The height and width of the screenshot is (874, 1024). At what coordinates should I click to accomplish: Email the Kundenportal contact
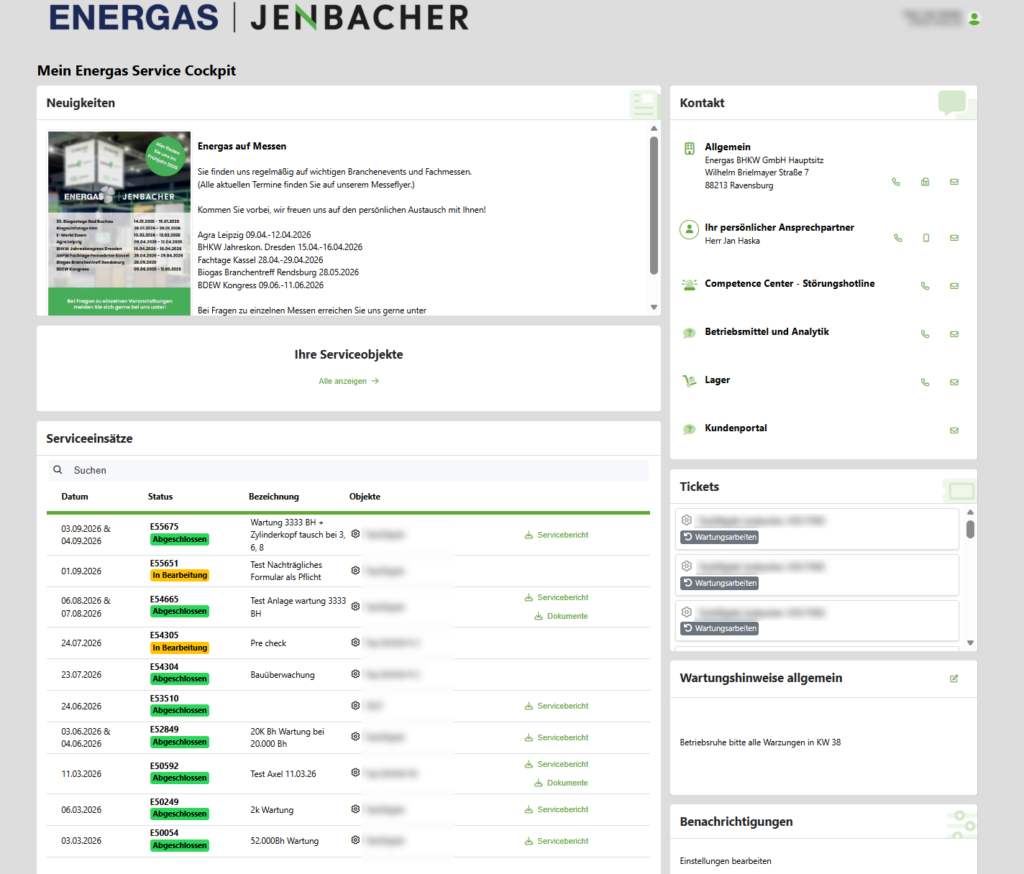pyautogui.click(x=954, y=430)
